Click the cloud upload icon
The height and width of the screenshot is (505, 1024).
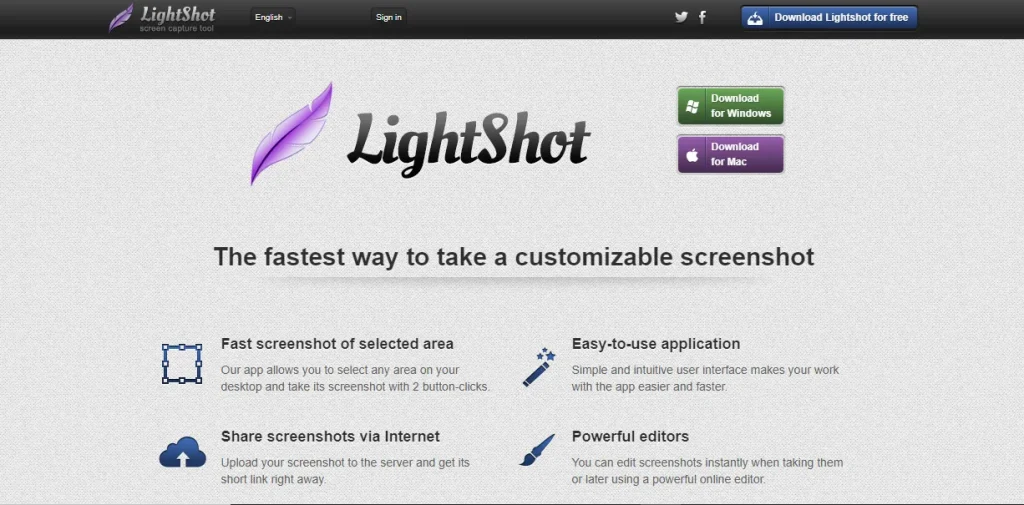(183, 452)
